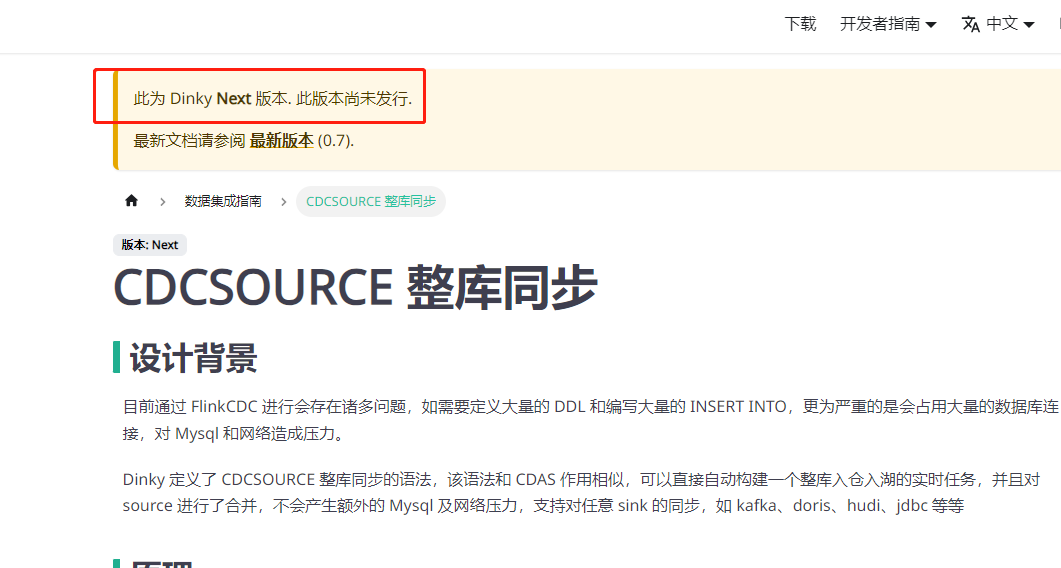Click the 此版本尚未发行 notice text
1061x568 pixels.
pos(354,99)
